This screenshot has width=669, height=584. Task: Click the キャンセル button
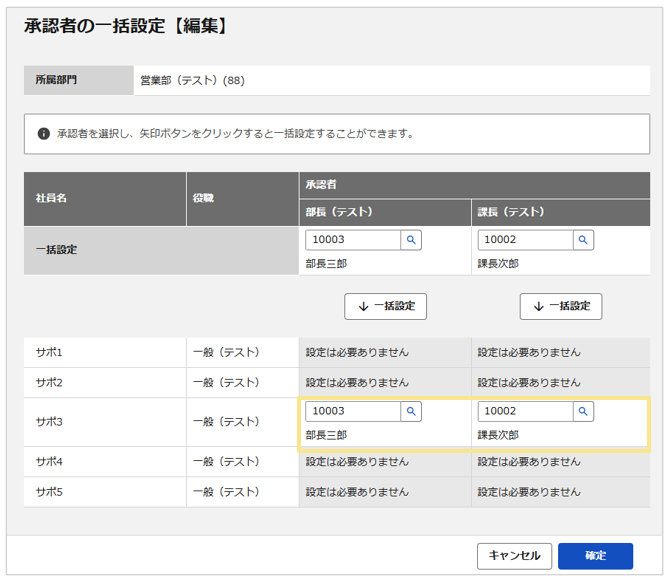(x=514, y=556)
